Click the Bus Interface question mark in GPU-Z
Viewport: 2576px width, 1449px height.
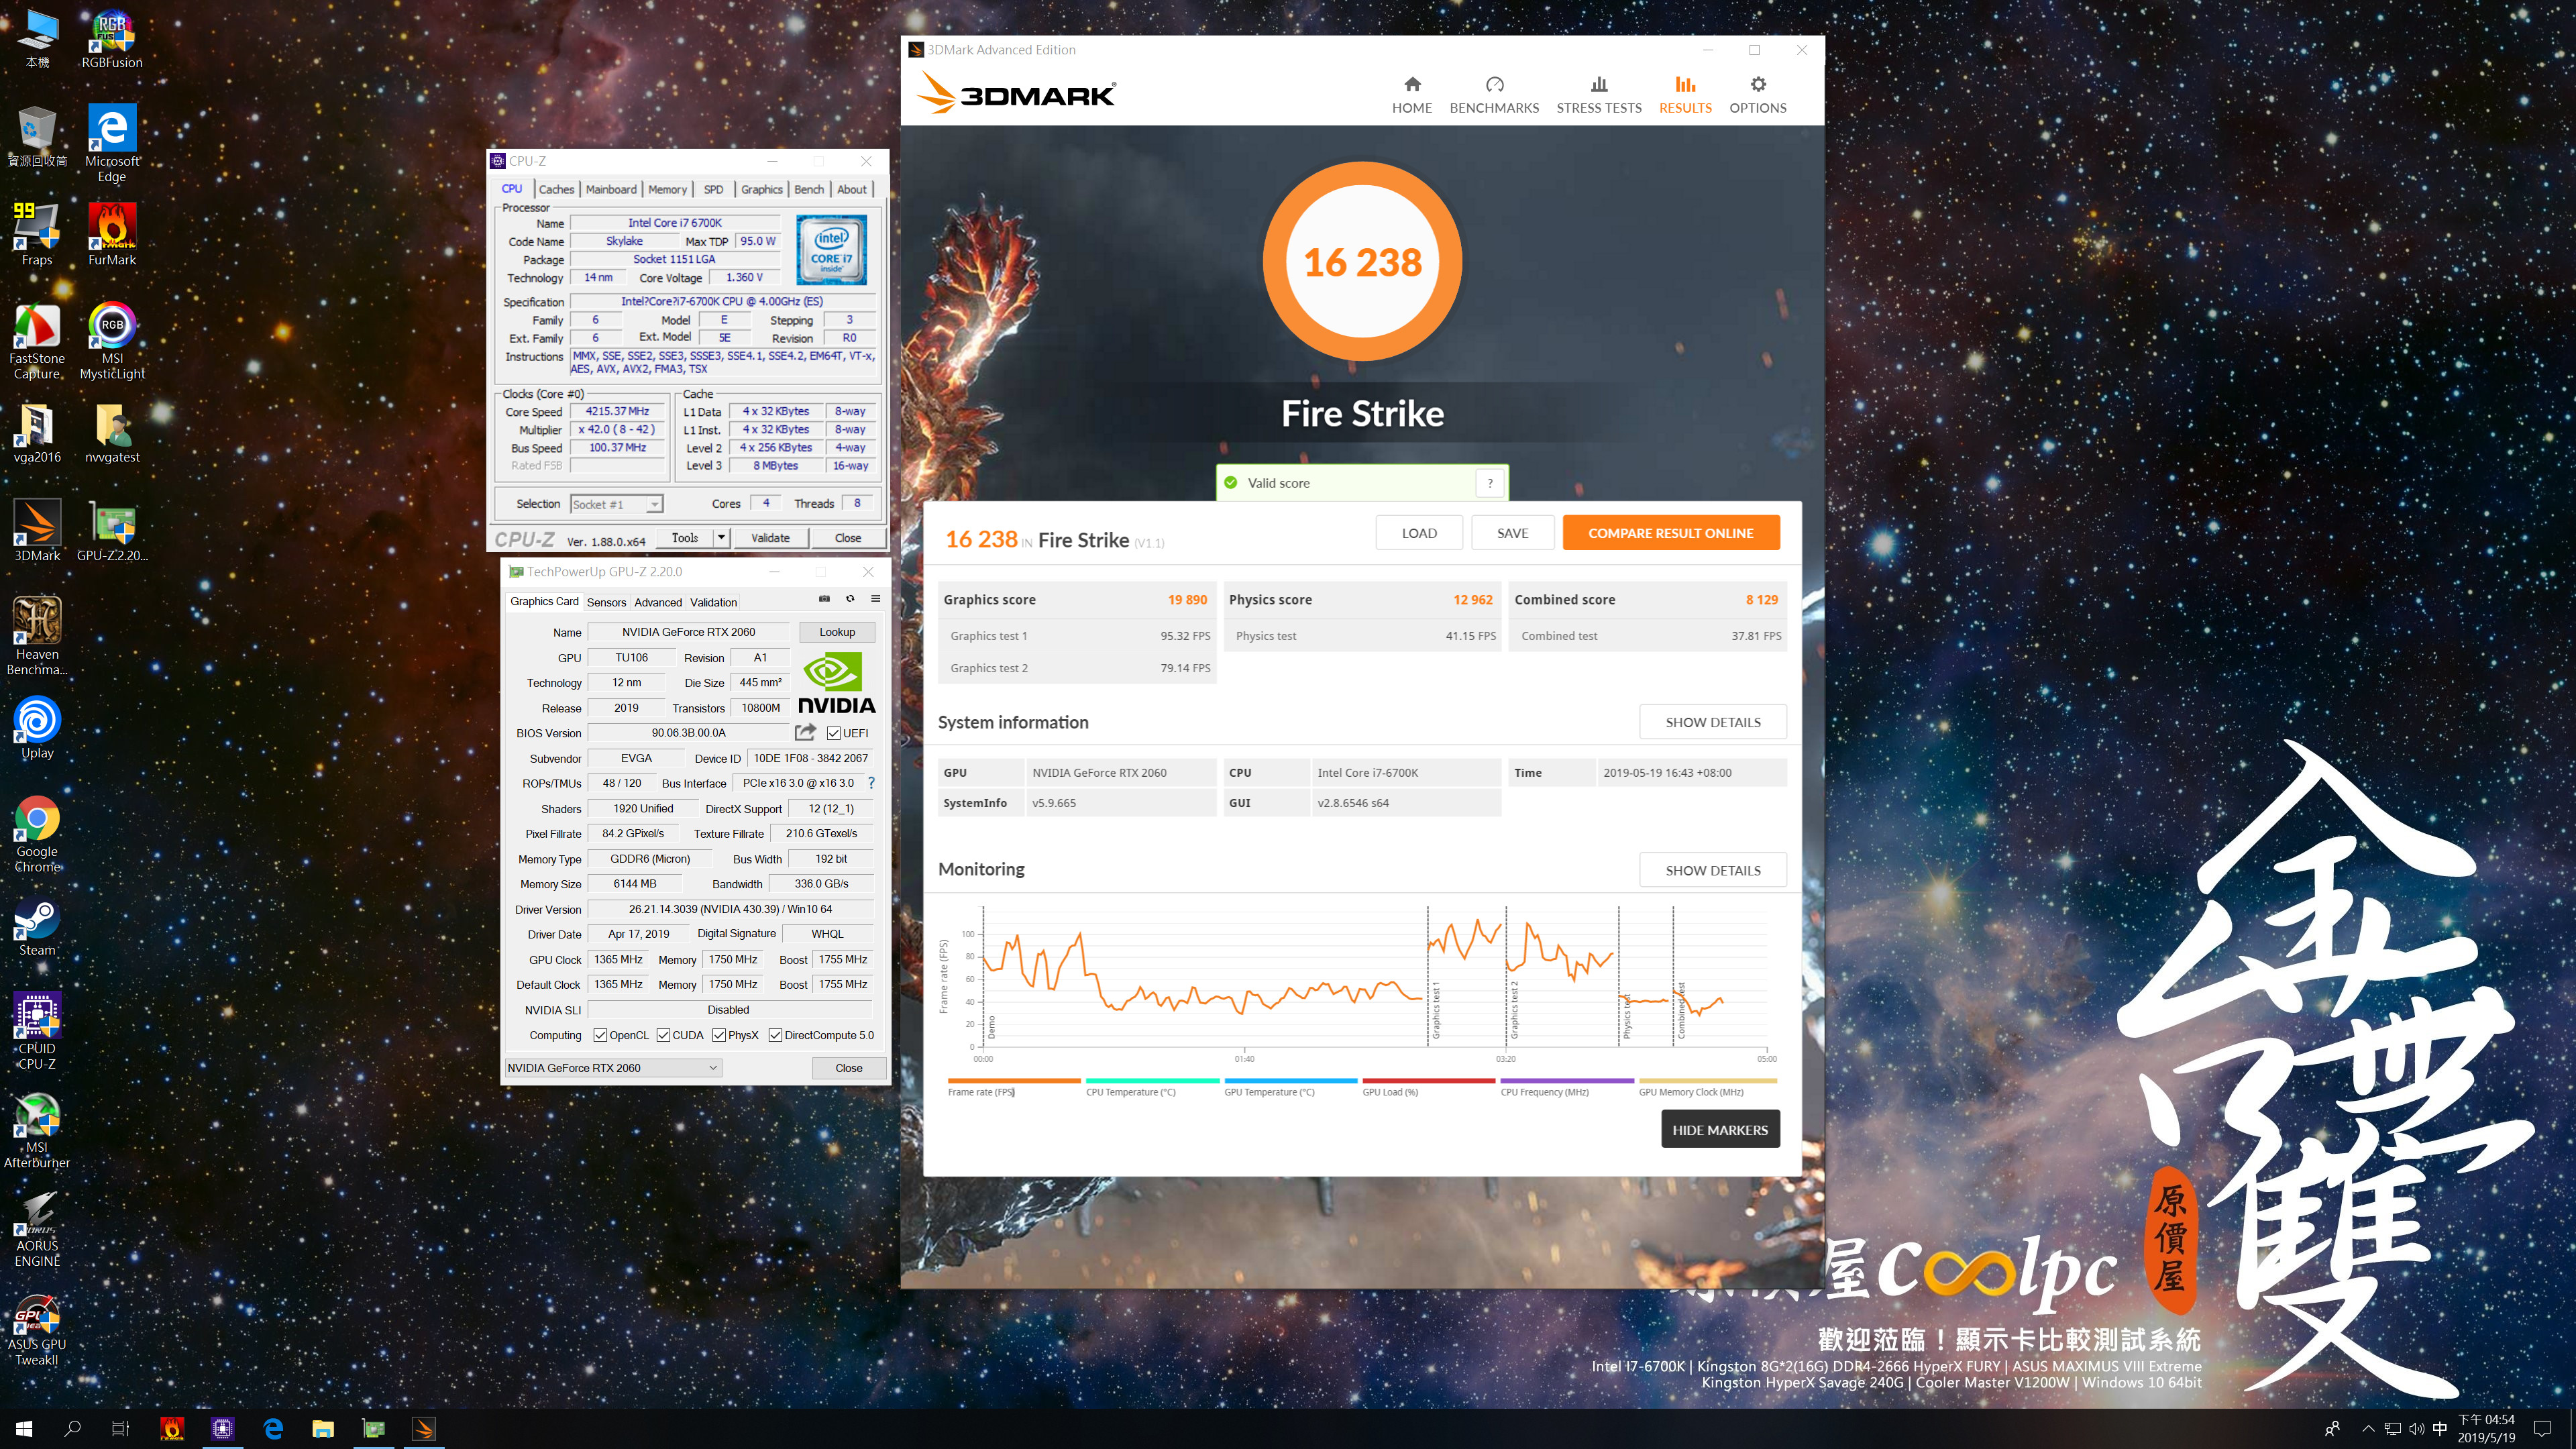tap(871, 783)
